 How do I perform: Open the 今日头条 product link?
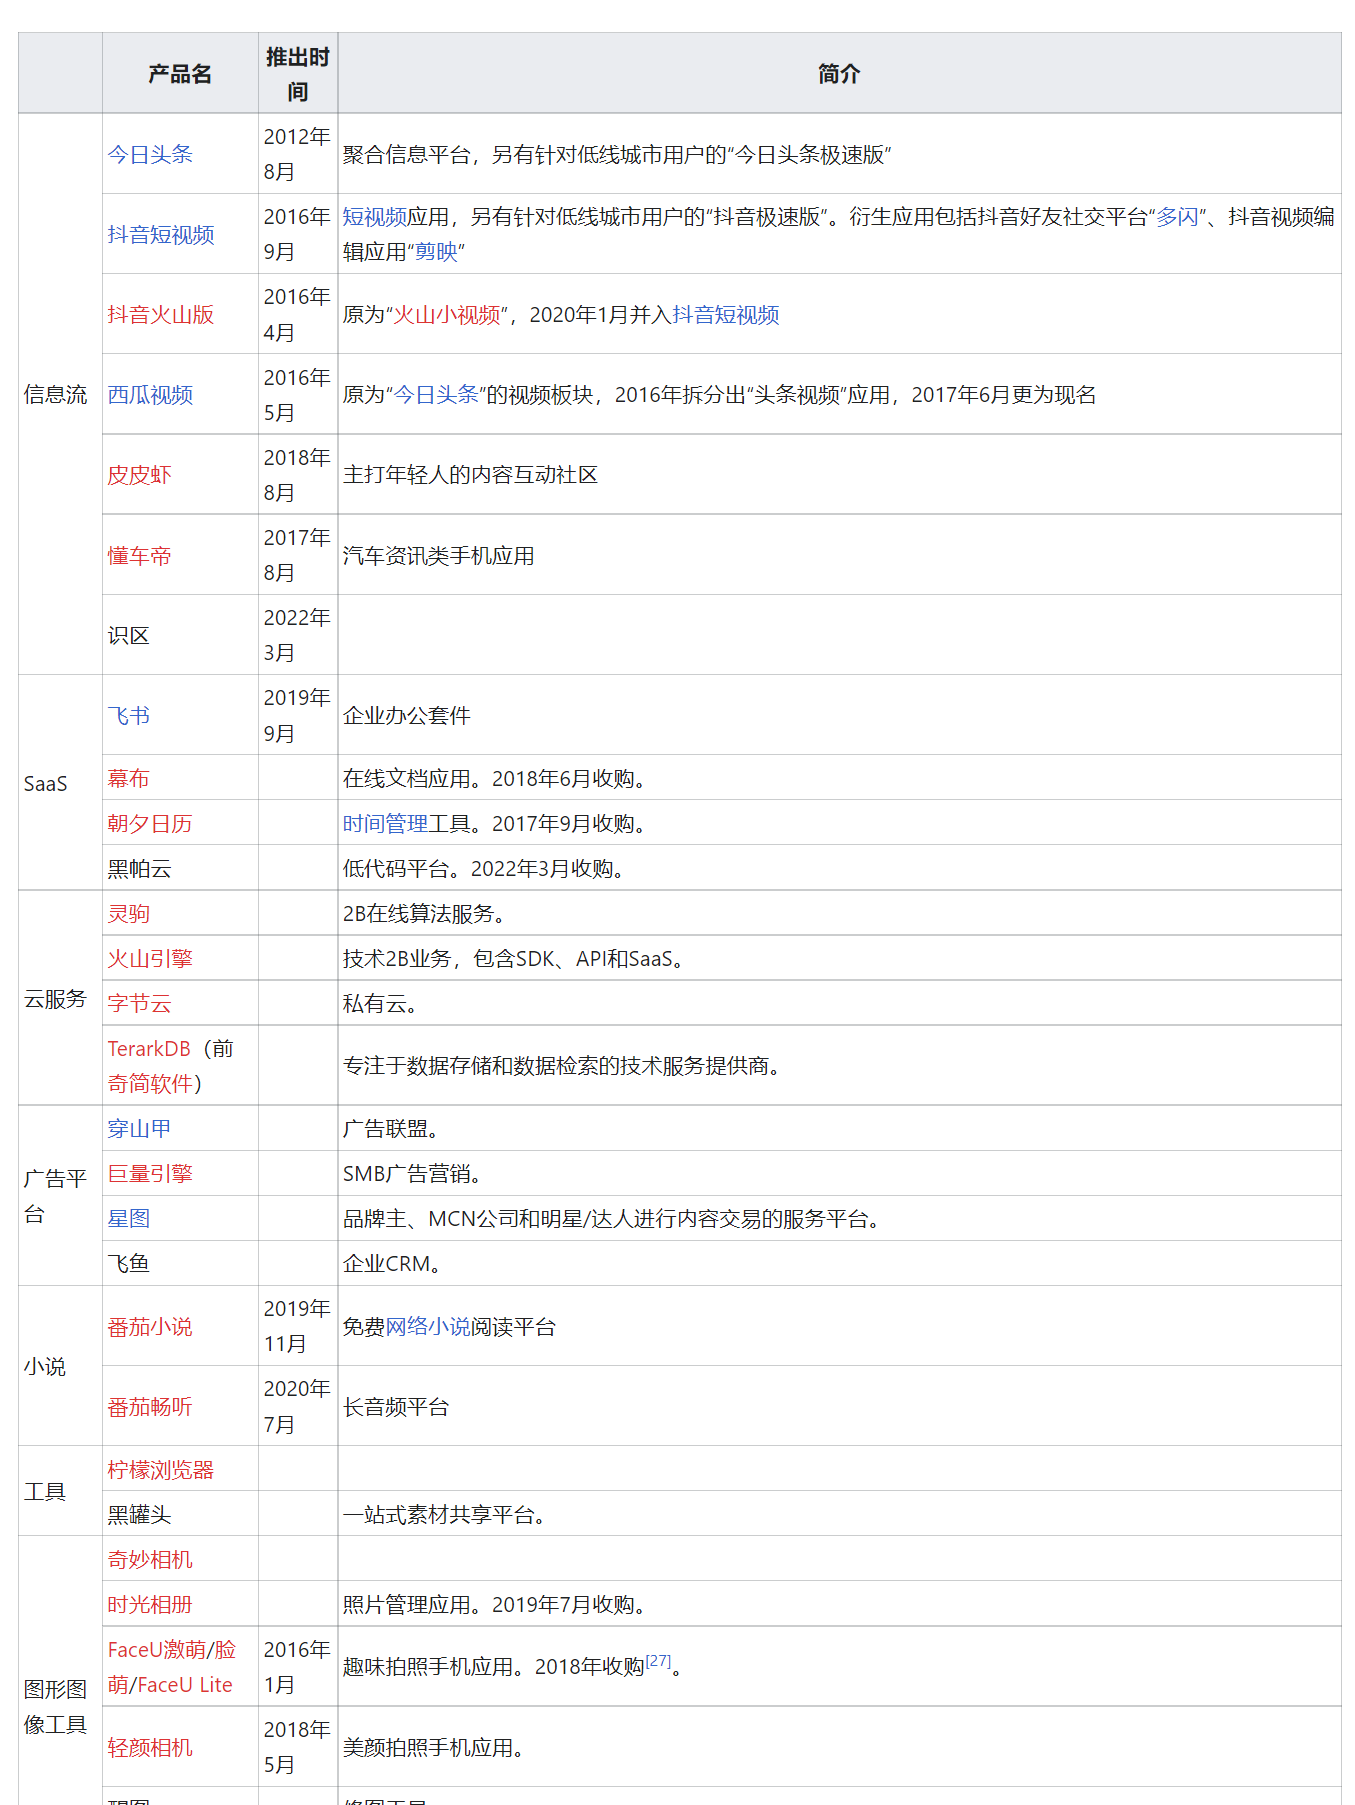click(150, 154)
